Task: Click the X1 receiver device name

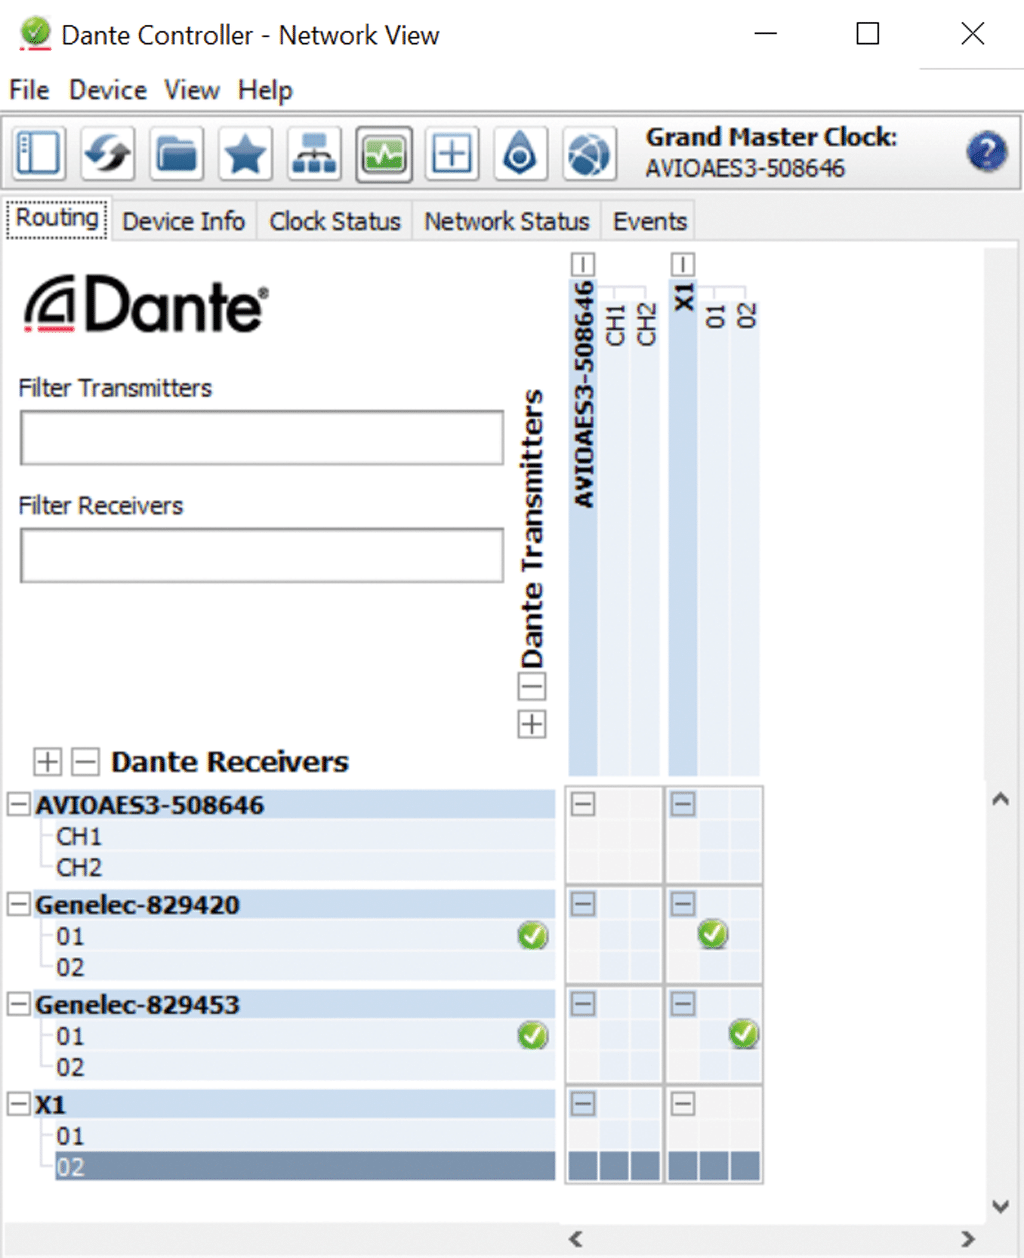Action: [x=50, y=1105]
